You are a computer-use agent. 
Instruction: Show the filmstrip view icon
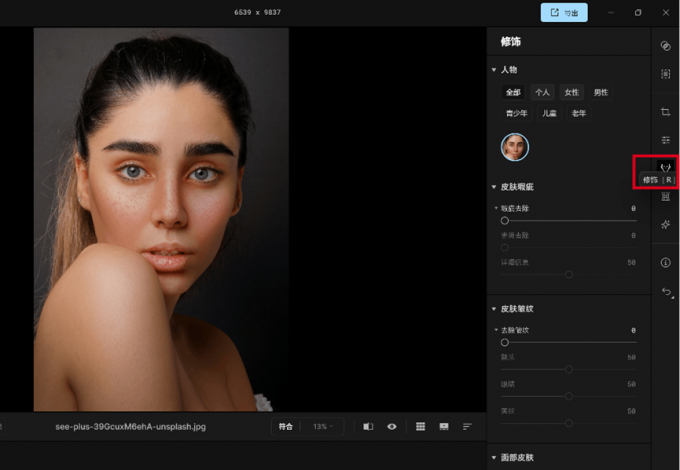tap(444, 426)
